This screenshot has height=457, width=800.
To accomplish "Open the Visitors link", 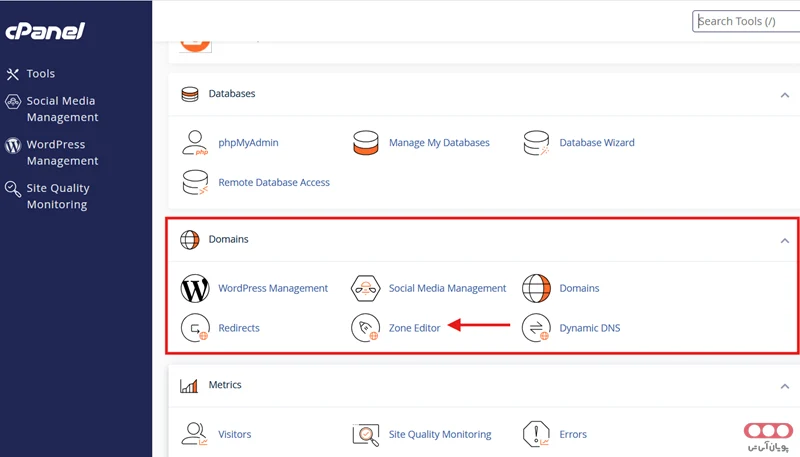I will pos(235,435).
